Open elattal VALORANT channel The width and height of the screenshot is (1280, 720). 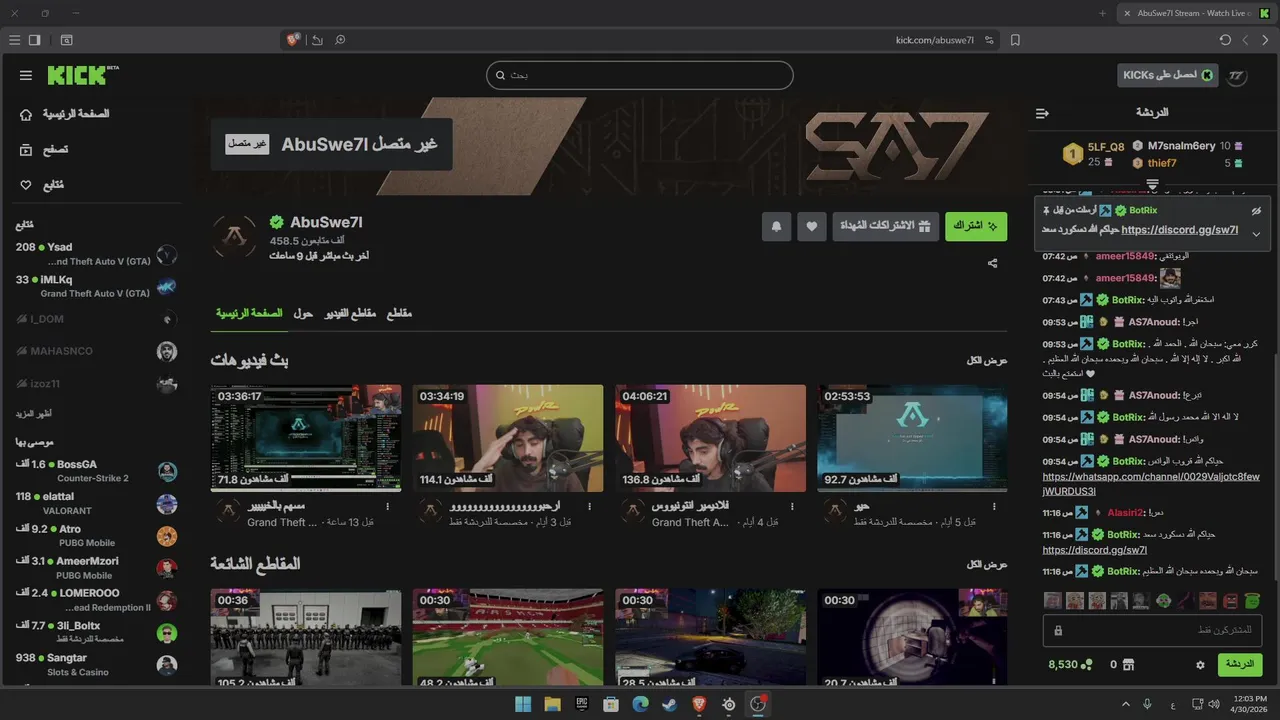pyautogui.click(x=96, y=503)
